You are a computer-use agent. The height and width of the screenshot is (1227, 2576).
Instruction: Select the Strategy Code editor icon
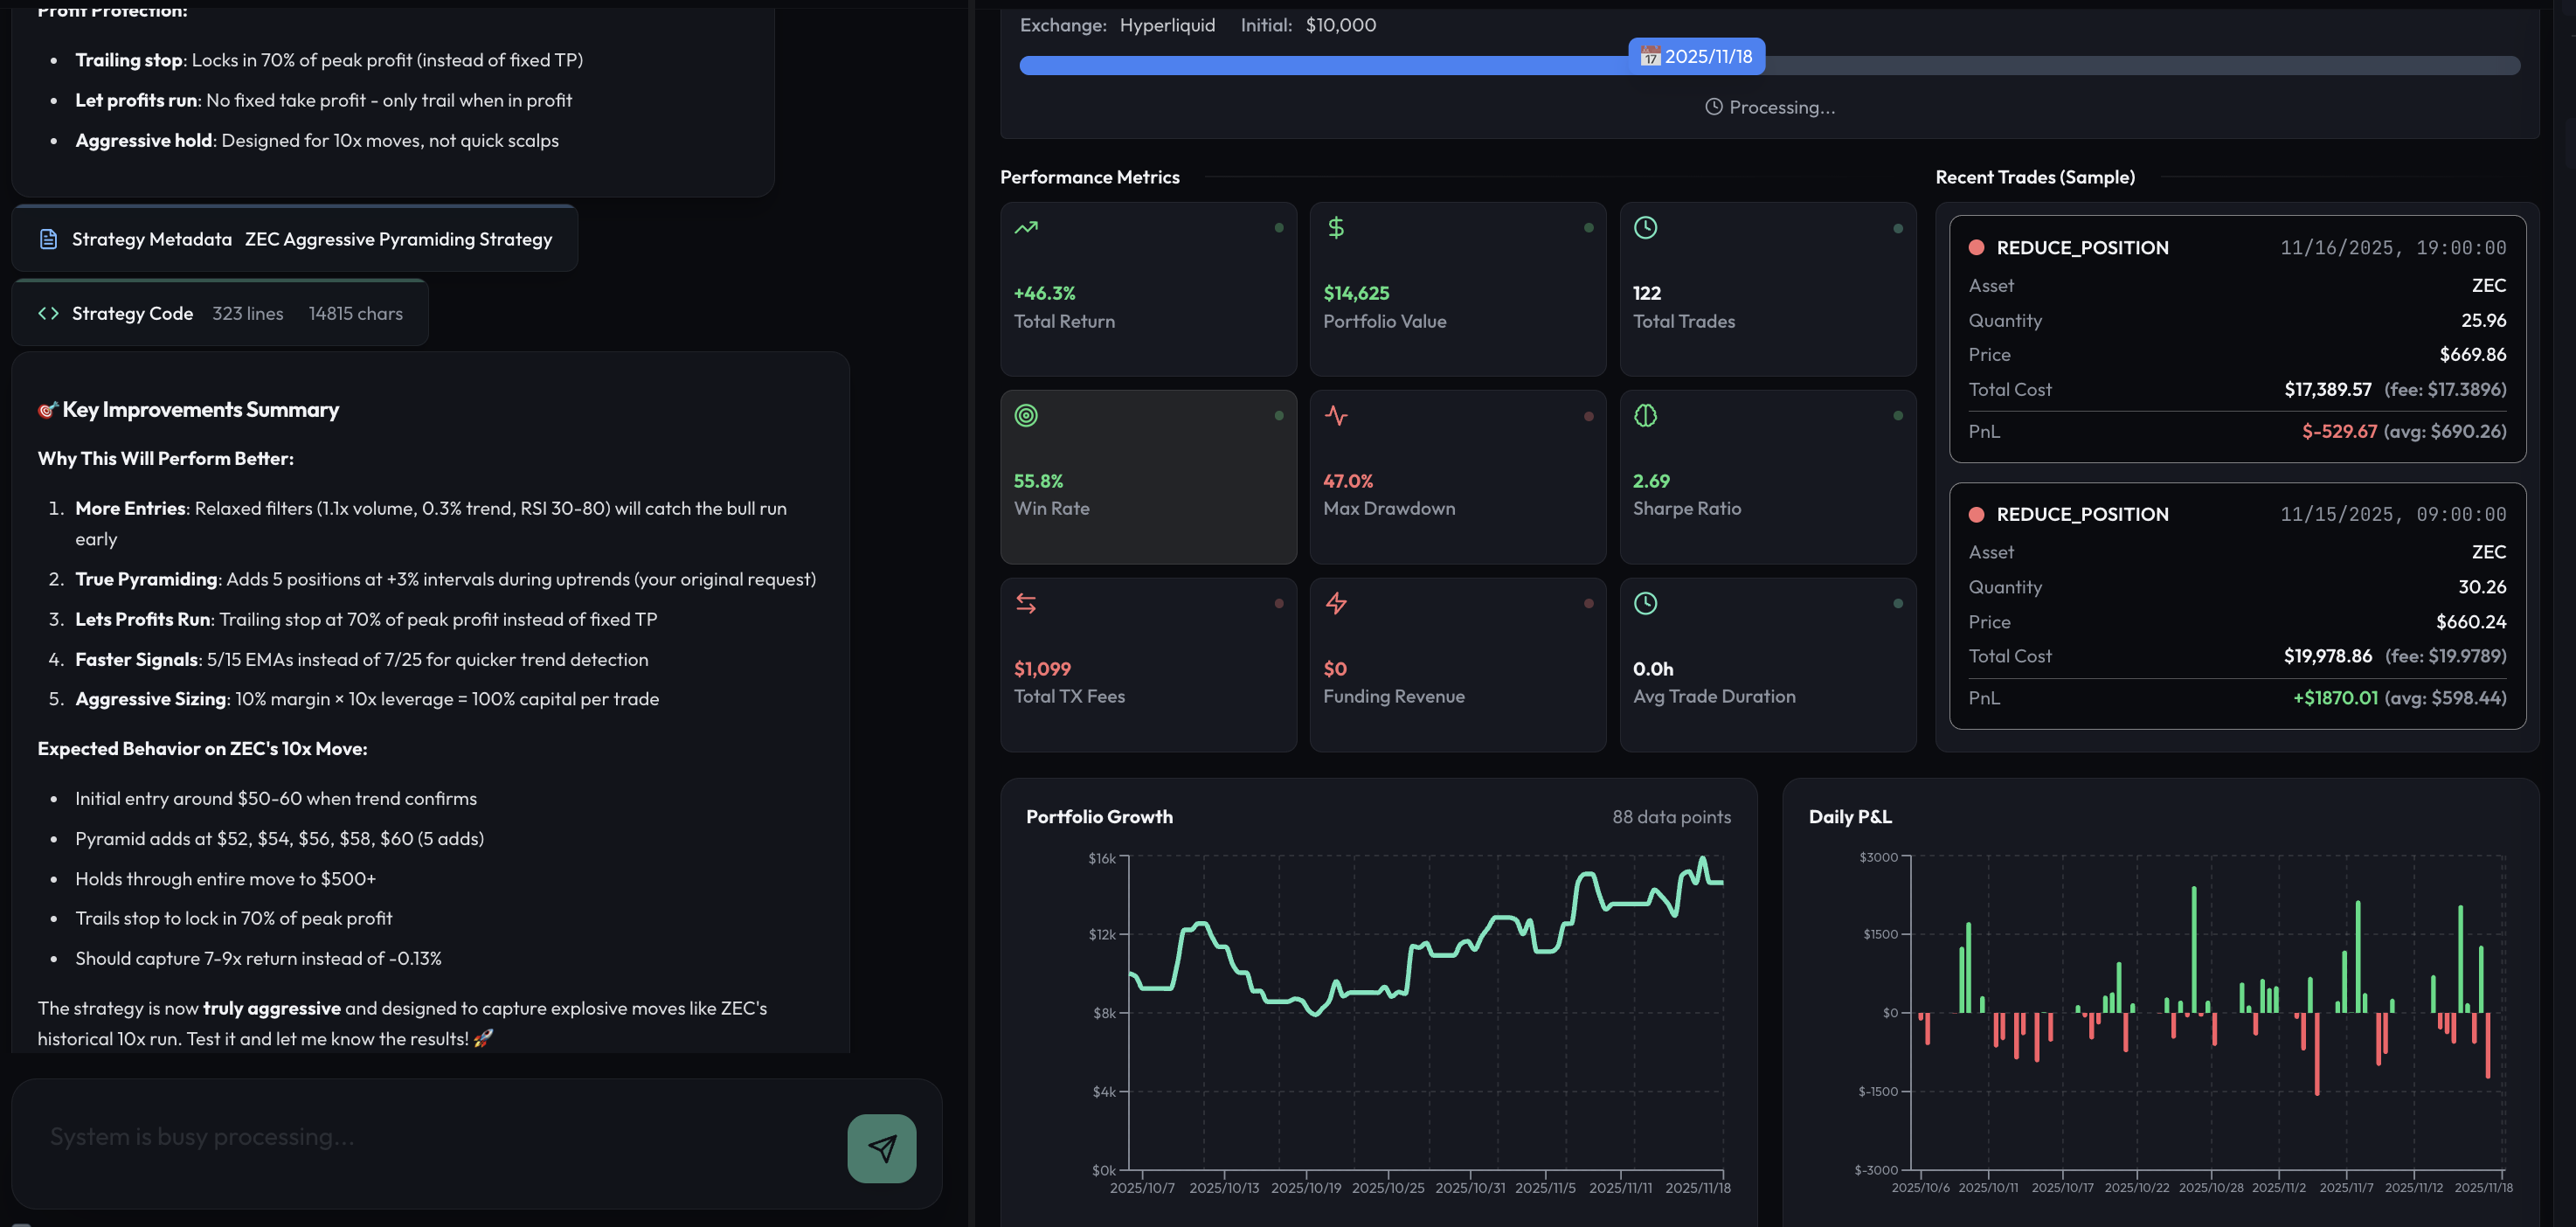tap(48, 313)
